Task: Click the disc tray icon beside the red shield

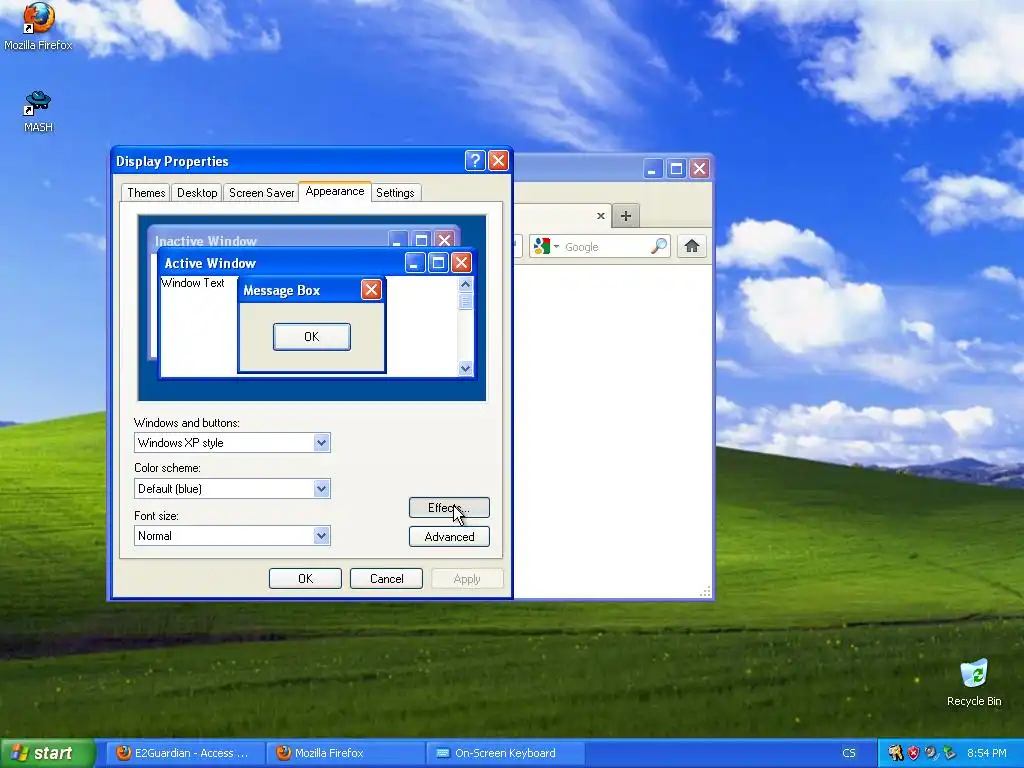Action: 931,753
